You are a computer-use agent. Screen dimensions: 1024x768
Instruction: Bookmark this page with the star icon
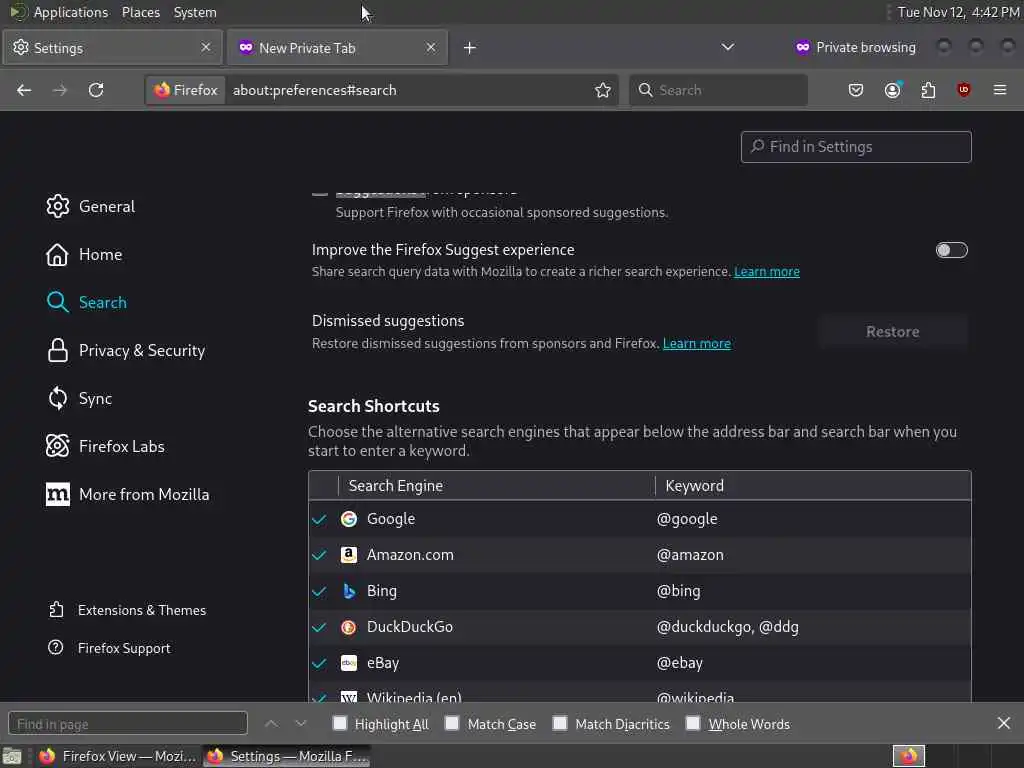603,90
